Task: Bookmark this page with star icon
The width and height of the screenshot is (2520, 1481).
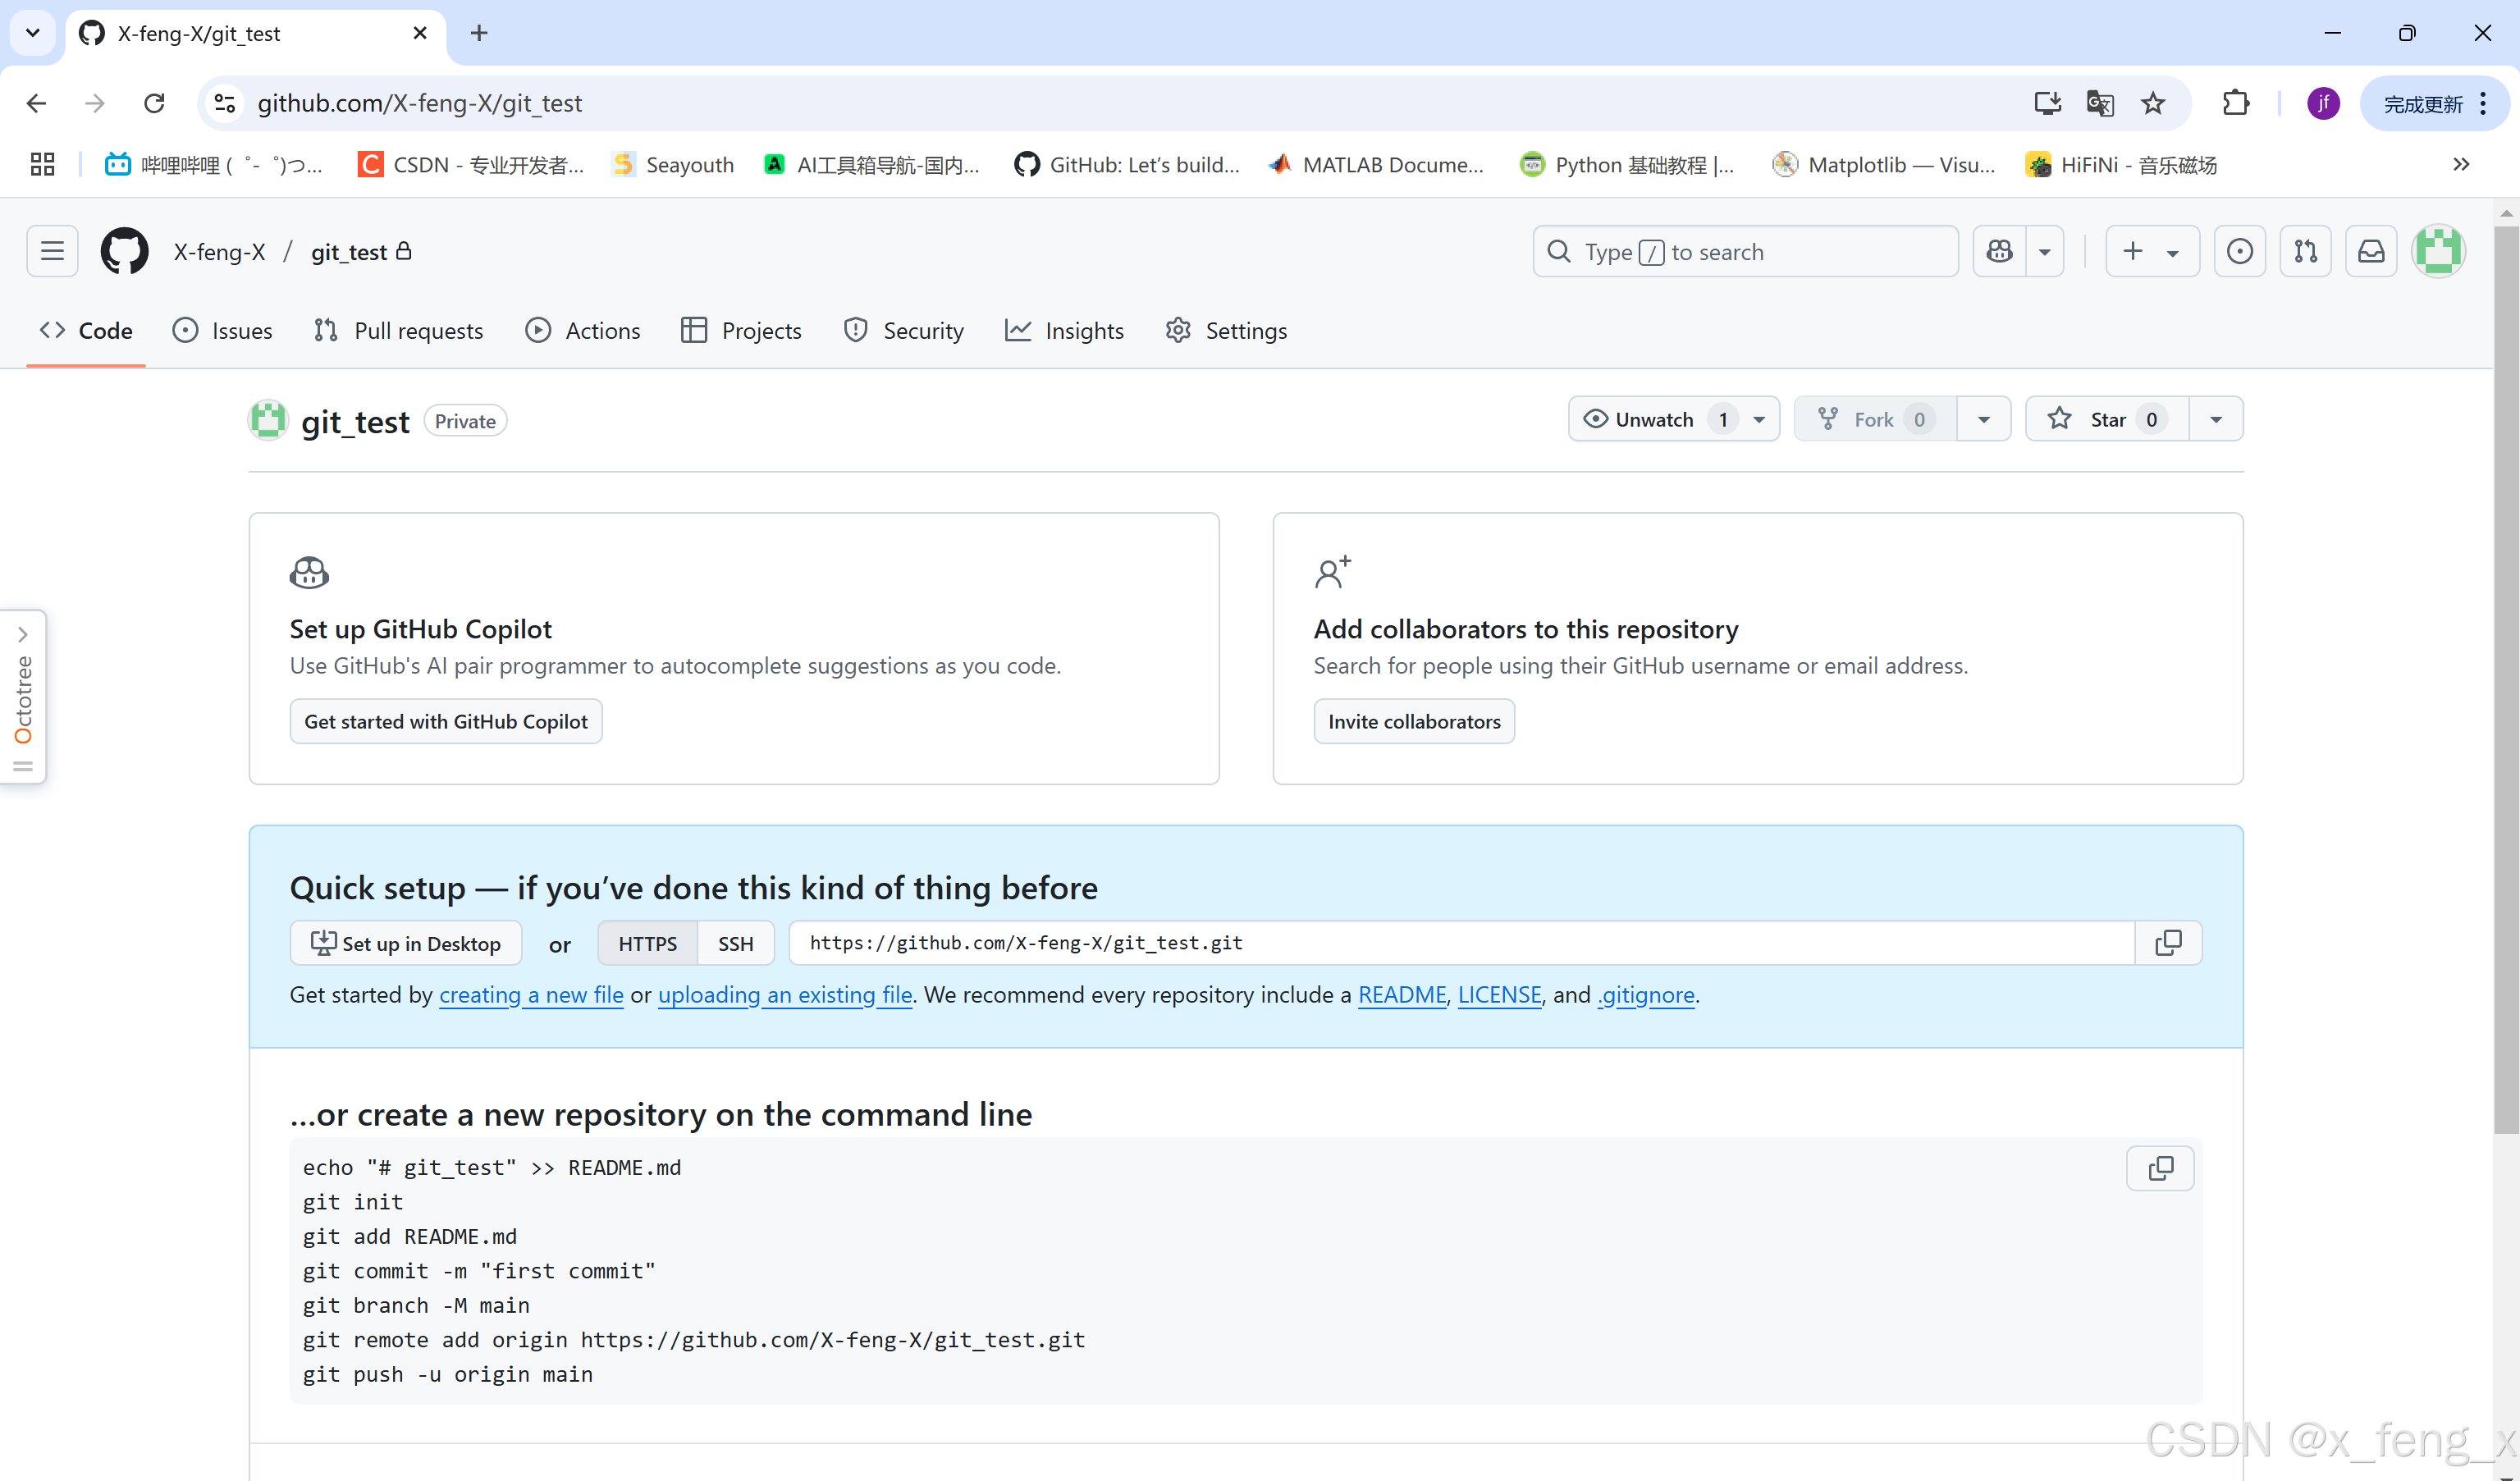Action: pos(2153,103)
